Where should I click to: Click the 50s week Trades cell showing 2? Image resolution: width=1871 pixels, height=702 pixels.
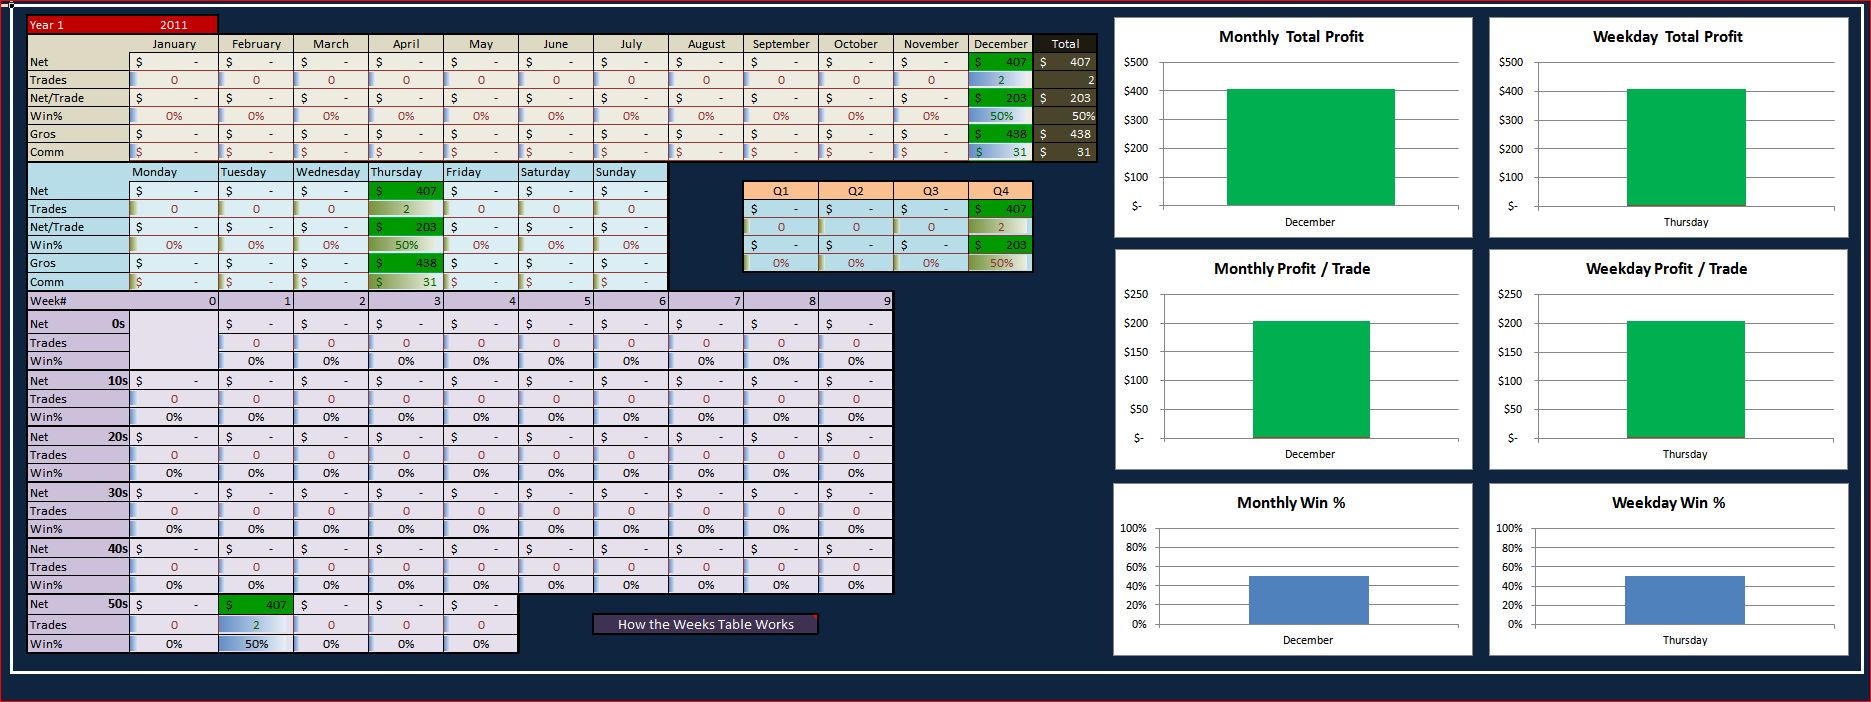pyautogui.click(x=256, y=625)
